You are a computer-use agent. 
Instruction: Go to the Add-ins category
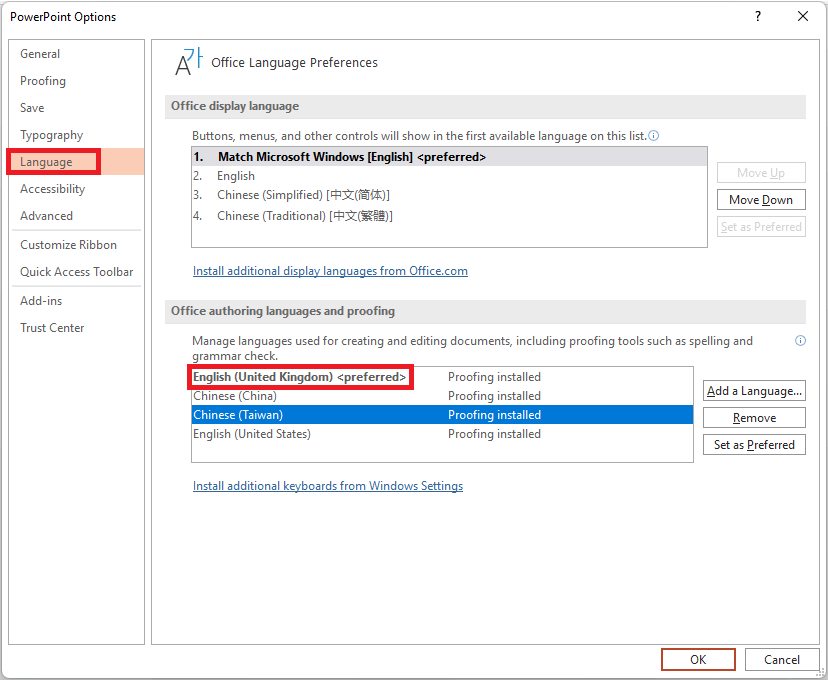pos(77,300)
